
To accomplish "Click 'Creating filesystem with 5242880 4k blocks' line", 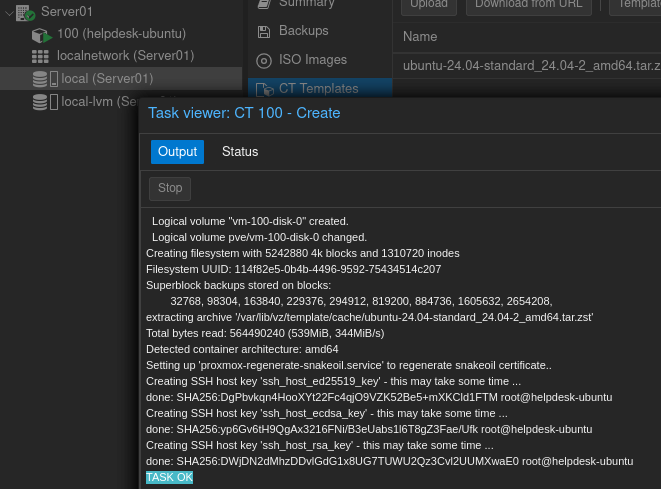I will pos(303,253).
